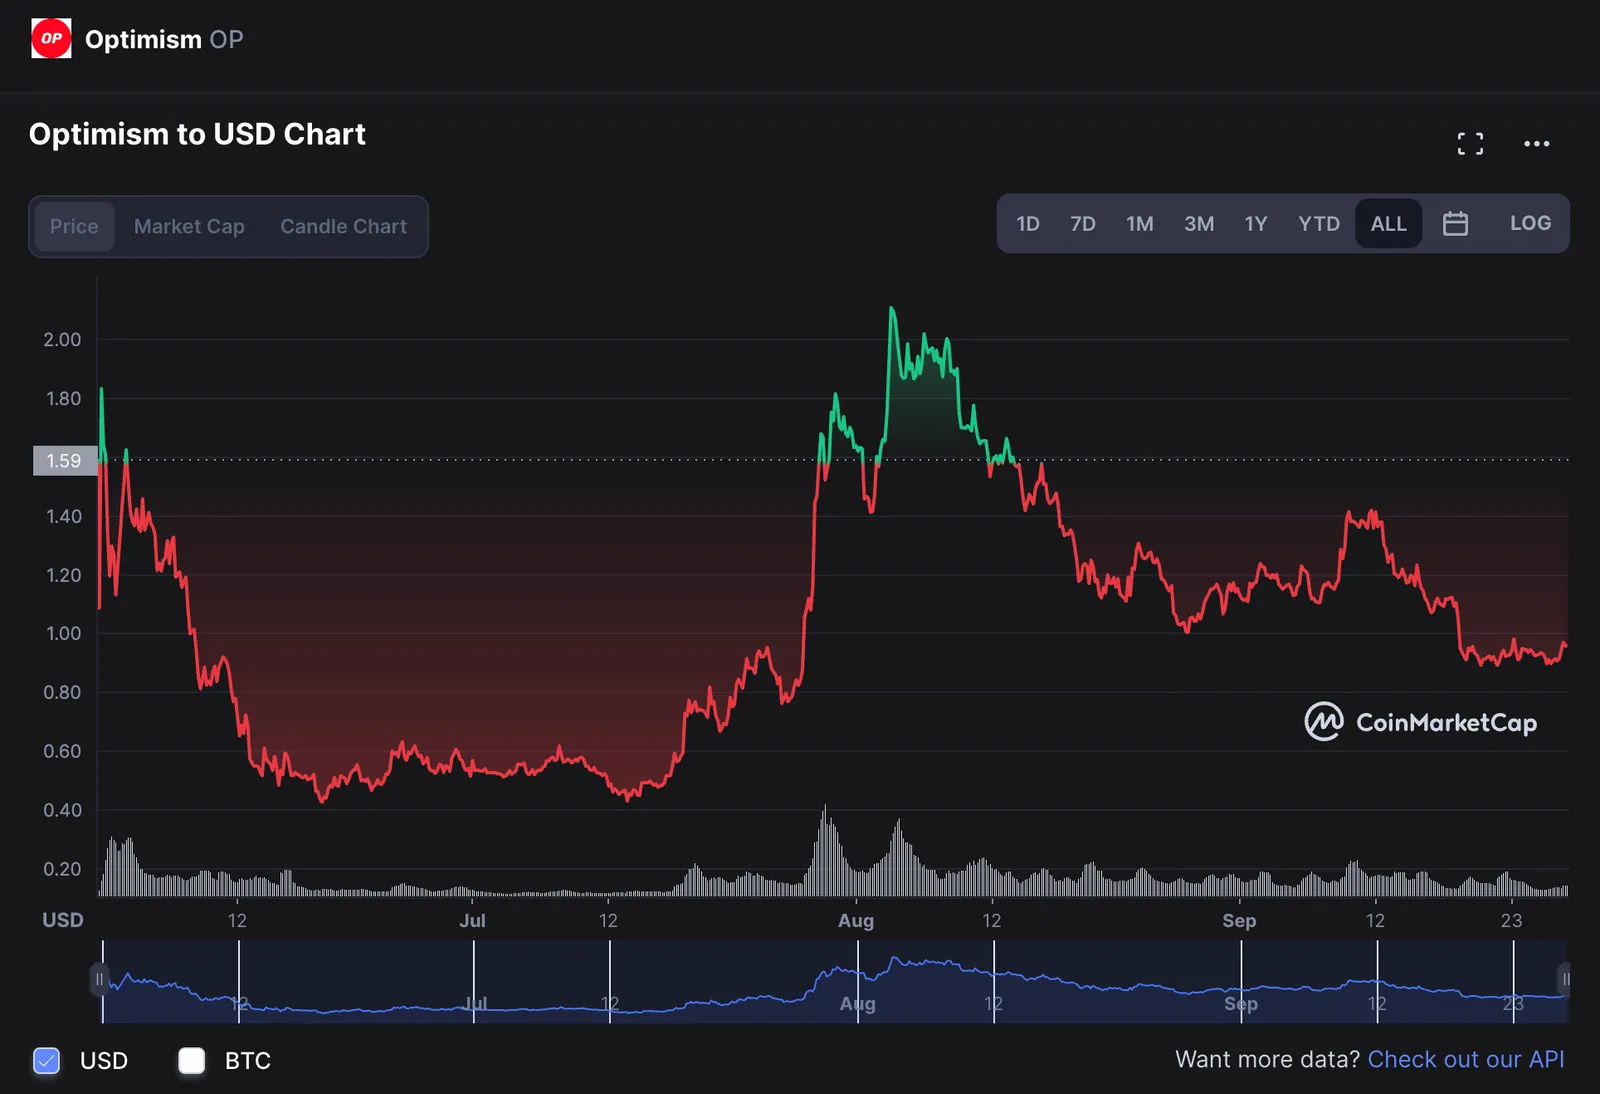The height and width of the screenshot is (1094, 1600).
Task: Click the 2.00 y-axis price label
Action: (62, 340)
